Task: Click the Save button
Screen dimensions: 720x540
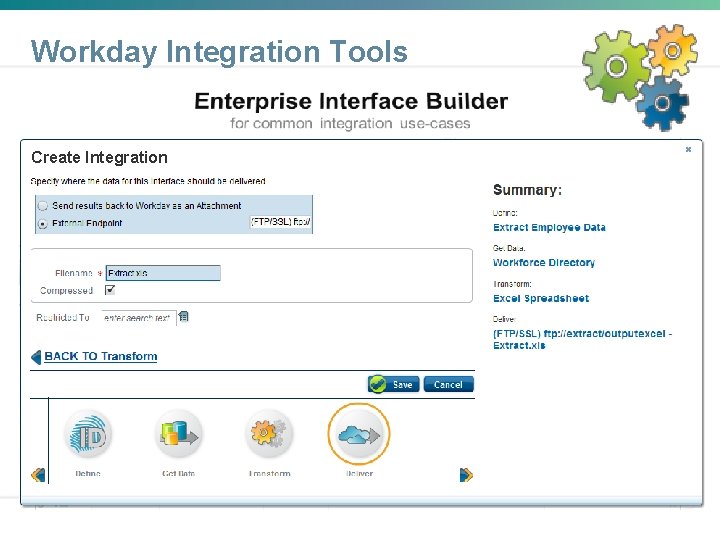Action: (394, 384)
